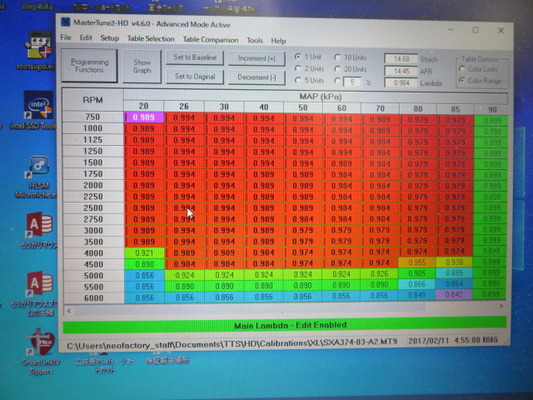Click the Set to Baseline button
This screenshot has width=533, height=400.
click(x=195, y=57)
